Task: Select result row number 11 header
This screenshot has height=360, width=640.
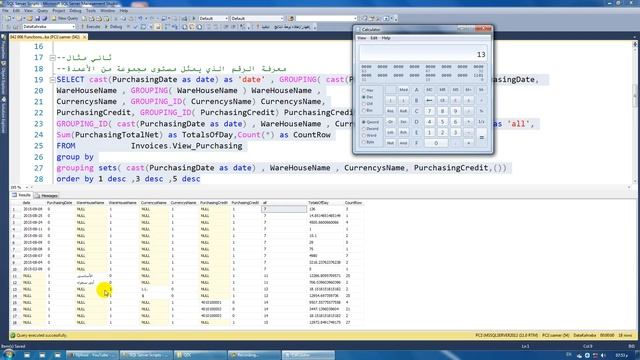Action: tap(15, 276)
